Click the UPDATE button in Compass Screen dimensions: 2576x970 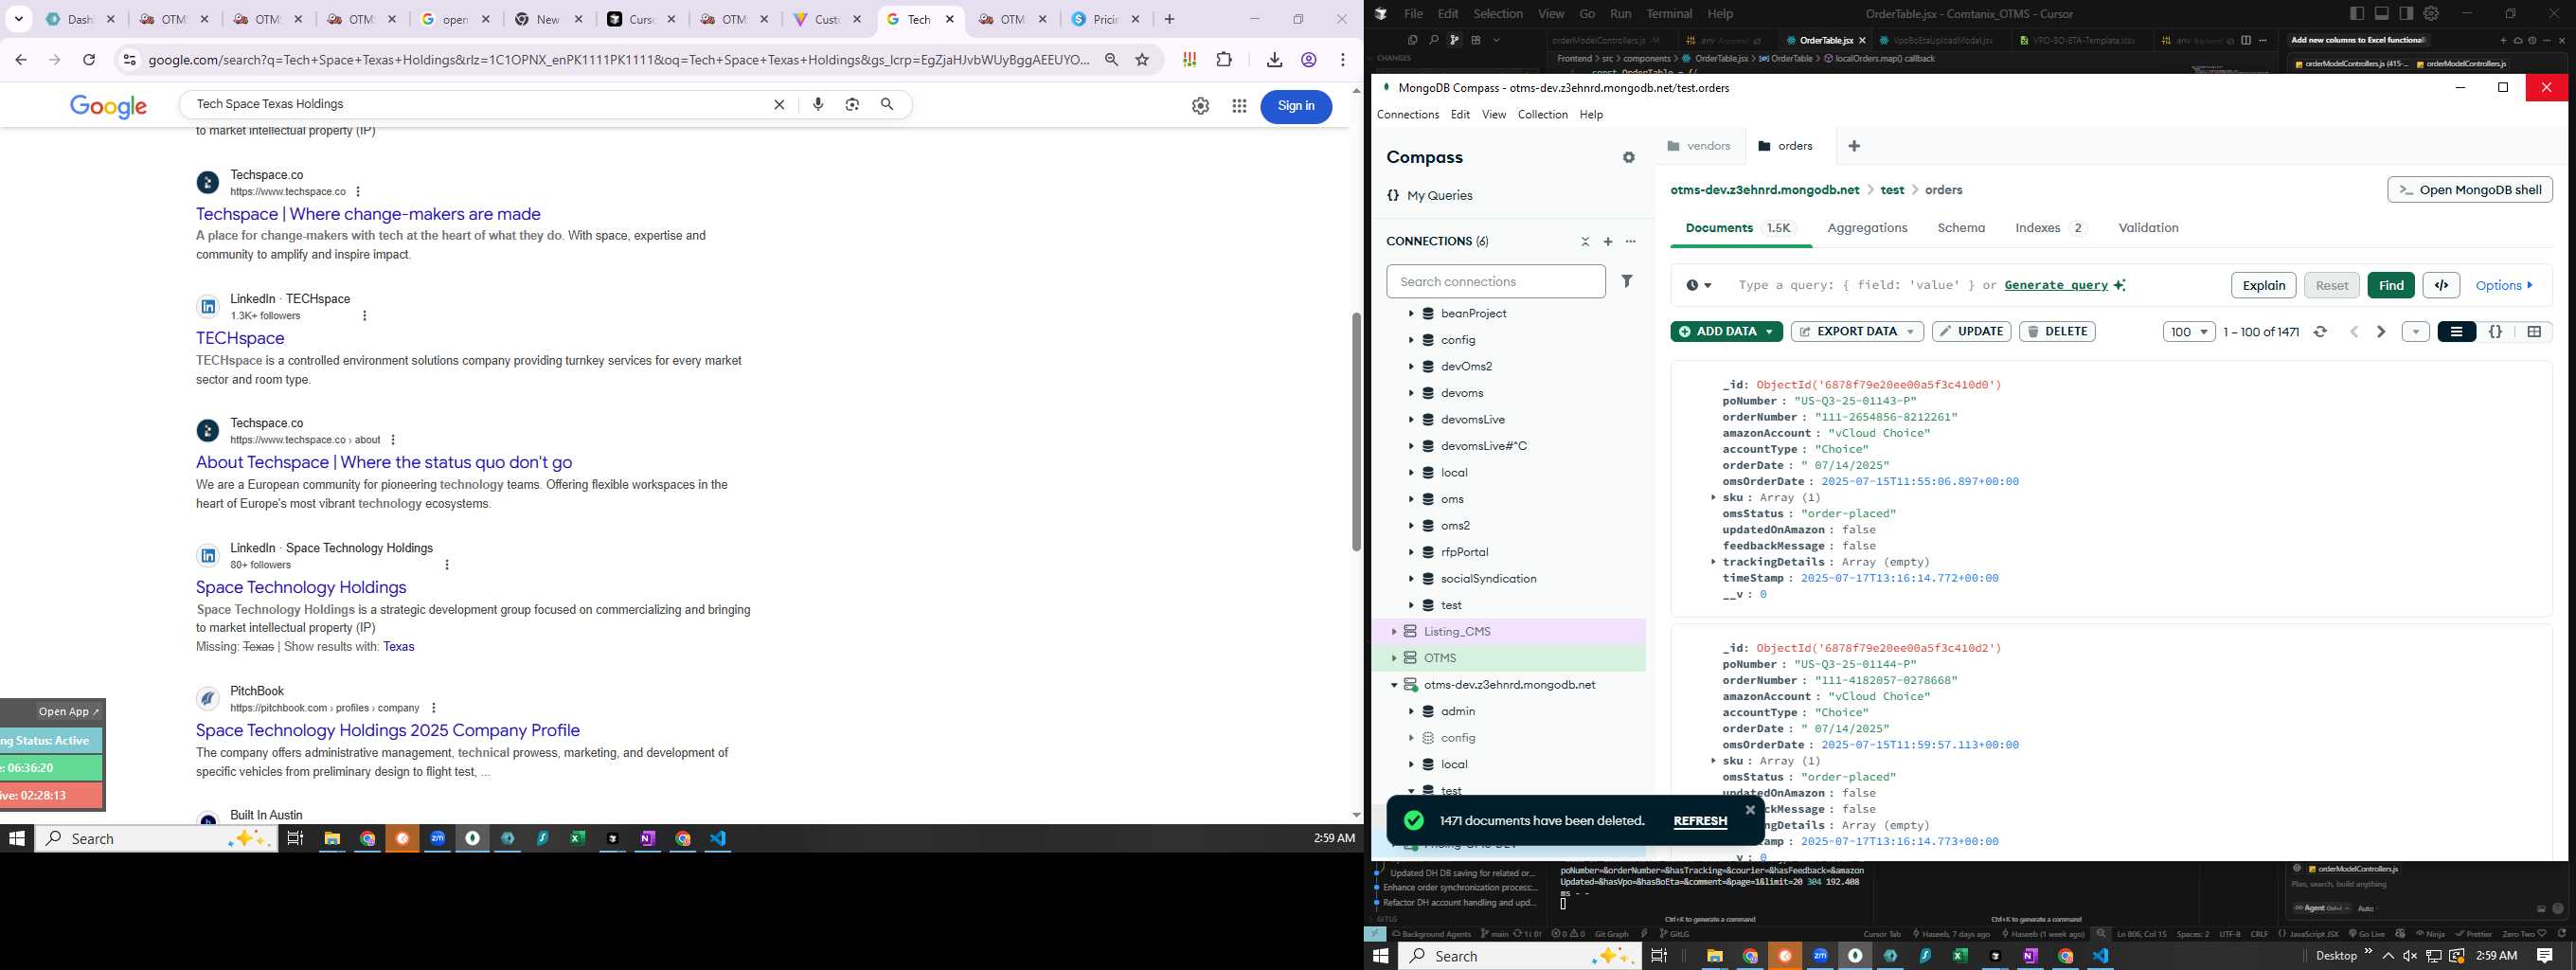pos(1971,332)
